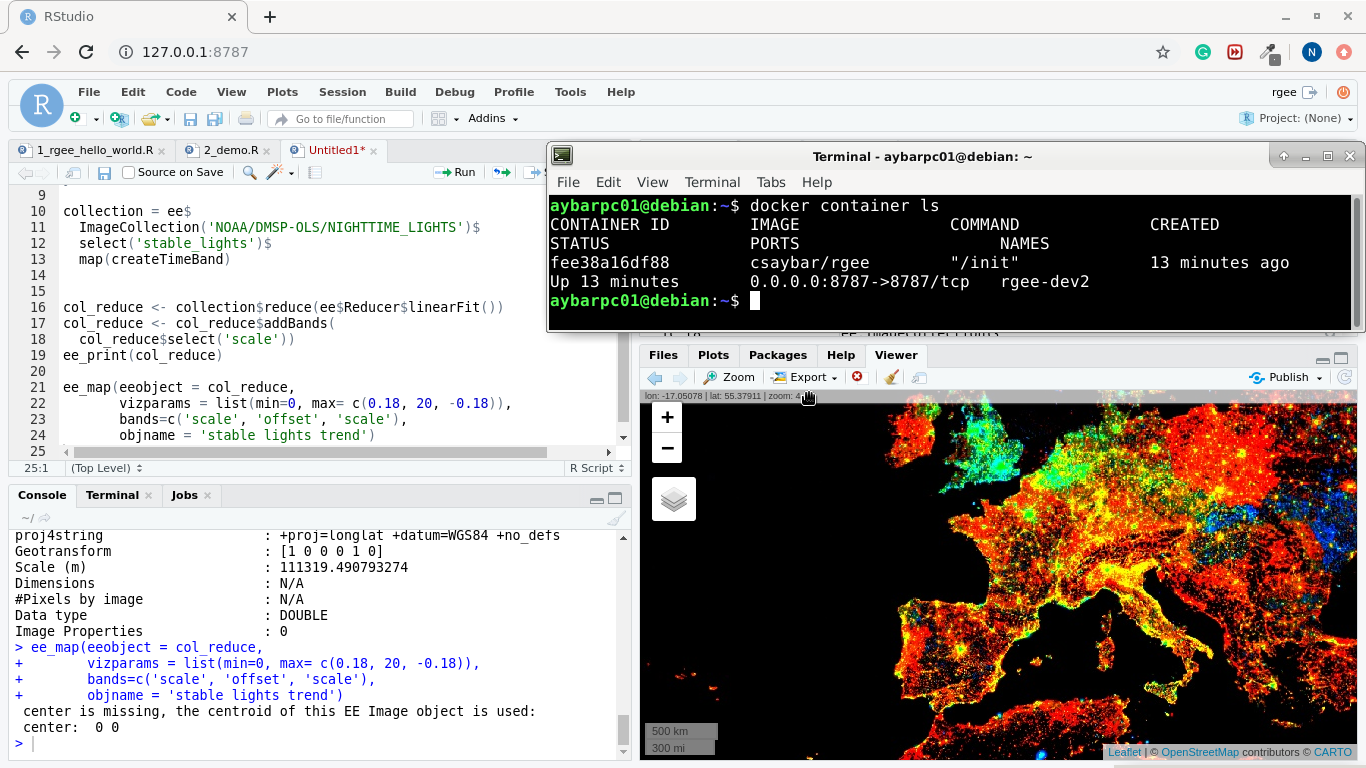Click the broom icon to clear the Viewer
The height and width of the screenshot is (768, 1366).
click(x=890, y=377)
